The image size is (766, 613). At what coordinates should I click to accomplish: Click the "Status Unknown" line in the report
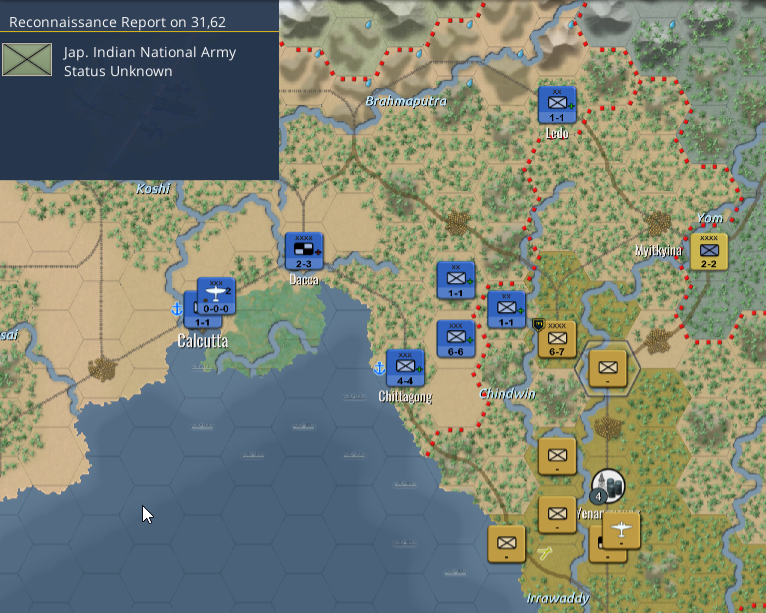pyautogui.click(x=118, y=71)
